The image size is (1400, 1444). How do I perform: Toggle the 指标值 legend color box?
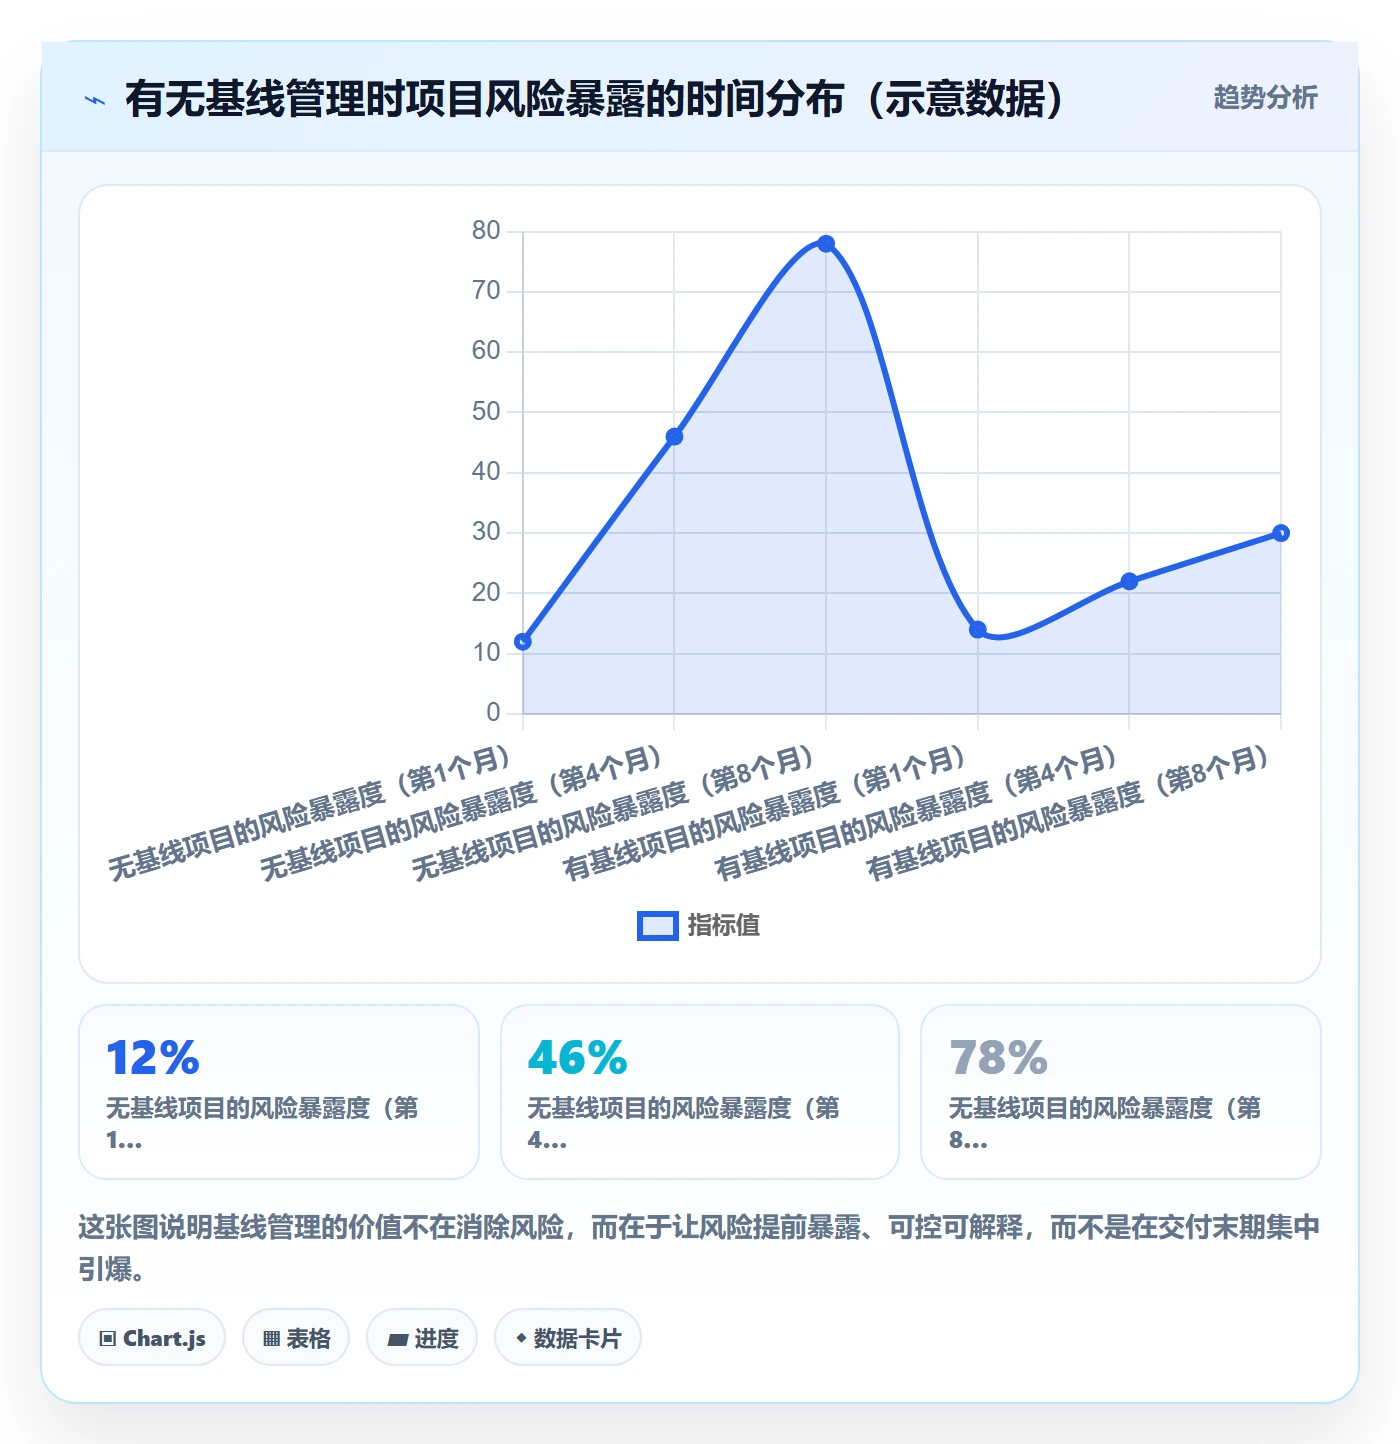(x=658, y=926)
